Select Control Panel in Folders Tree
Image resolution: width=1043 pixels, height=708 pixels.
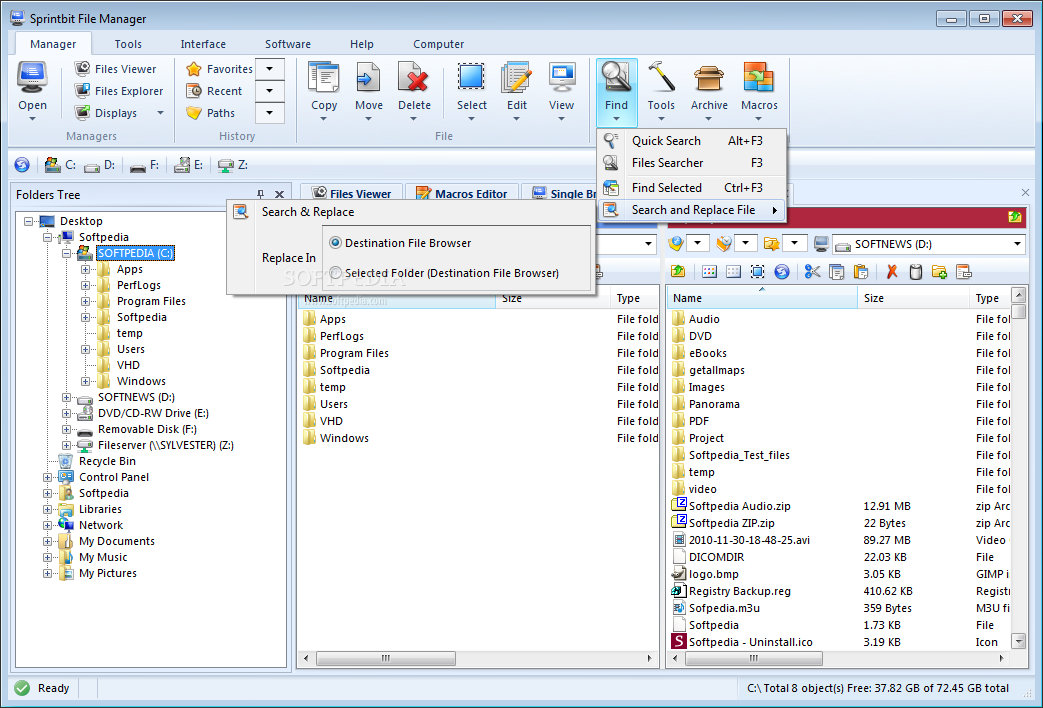pyautogui.click(x=114, y=477)
